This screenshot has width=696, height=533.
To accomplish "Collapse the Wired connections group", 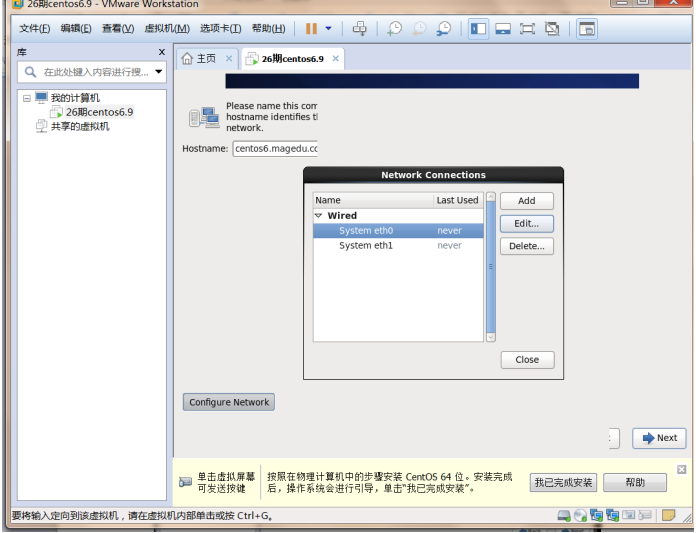I will pyautogui.click(x=318, y=216).
